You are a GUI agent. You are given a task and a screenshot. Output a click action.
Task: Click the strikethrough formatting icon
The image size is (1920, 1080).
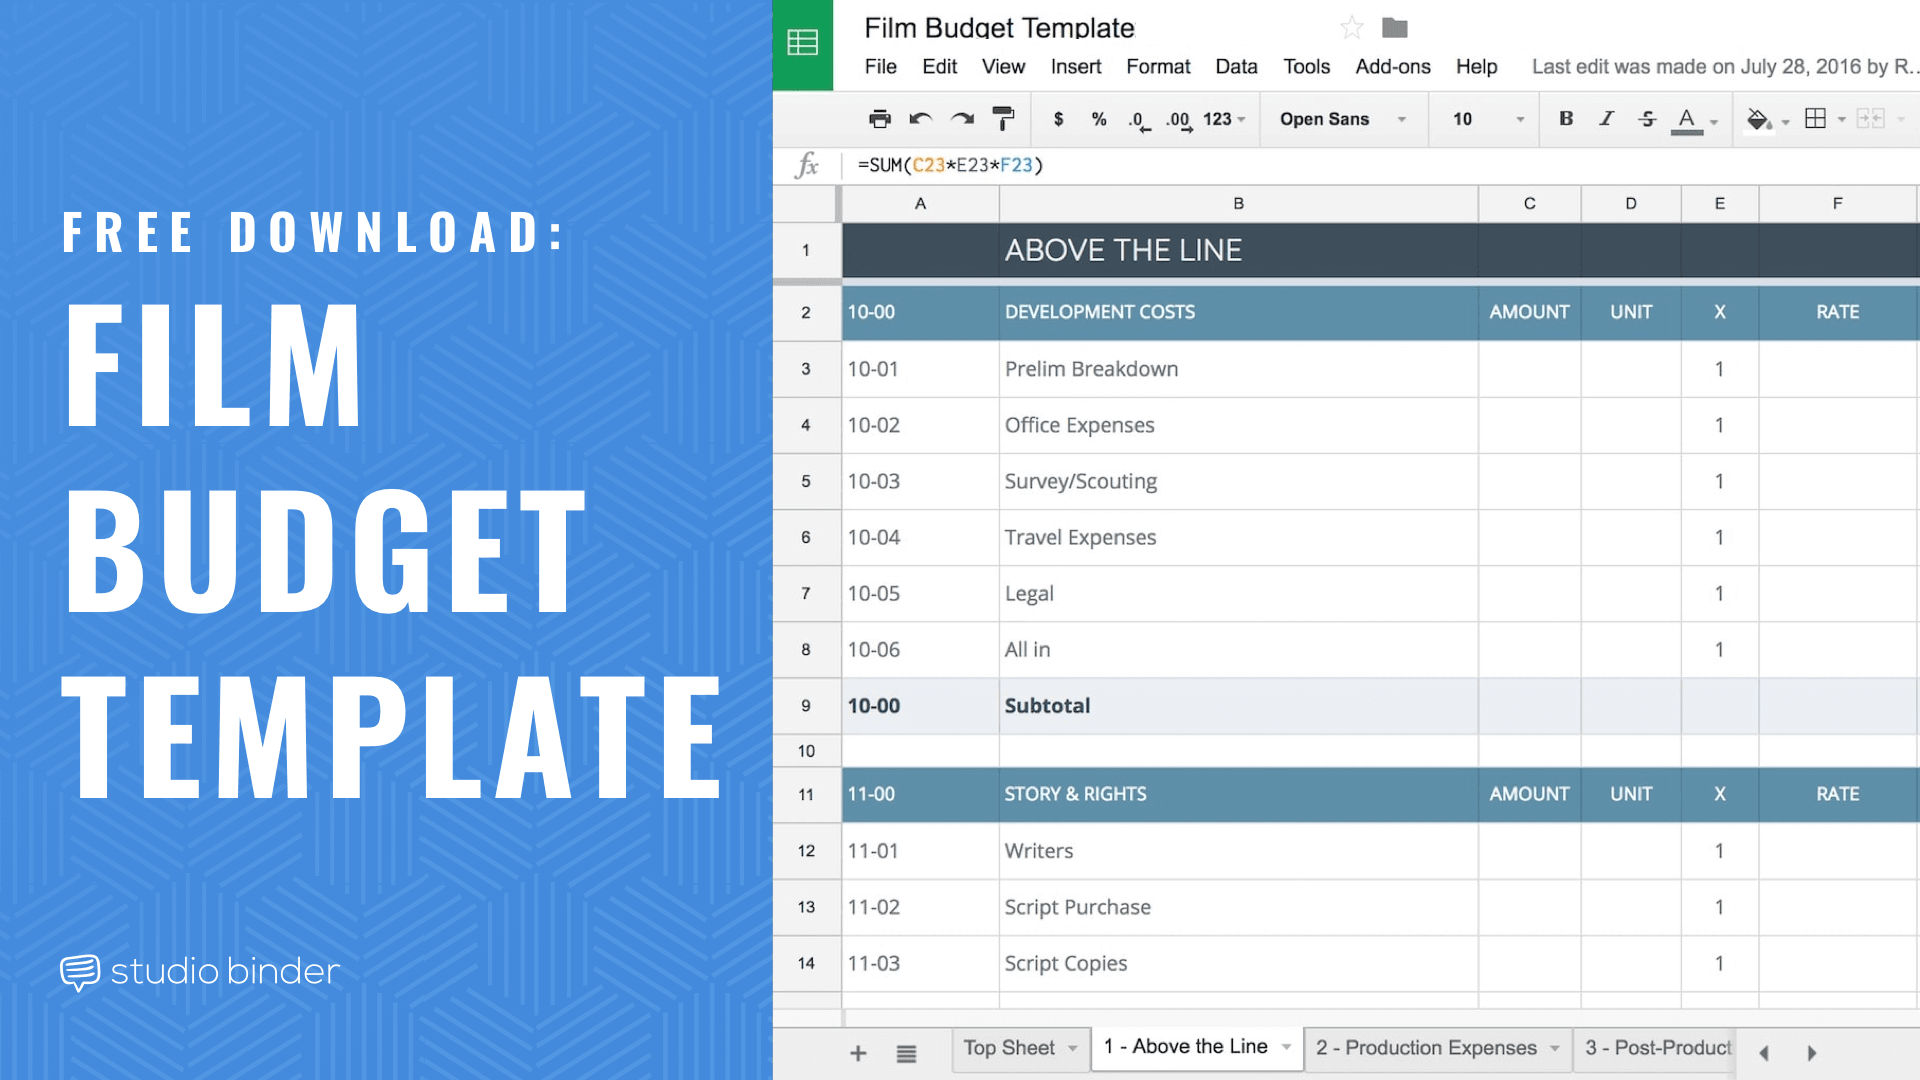tap(1648, 121)
